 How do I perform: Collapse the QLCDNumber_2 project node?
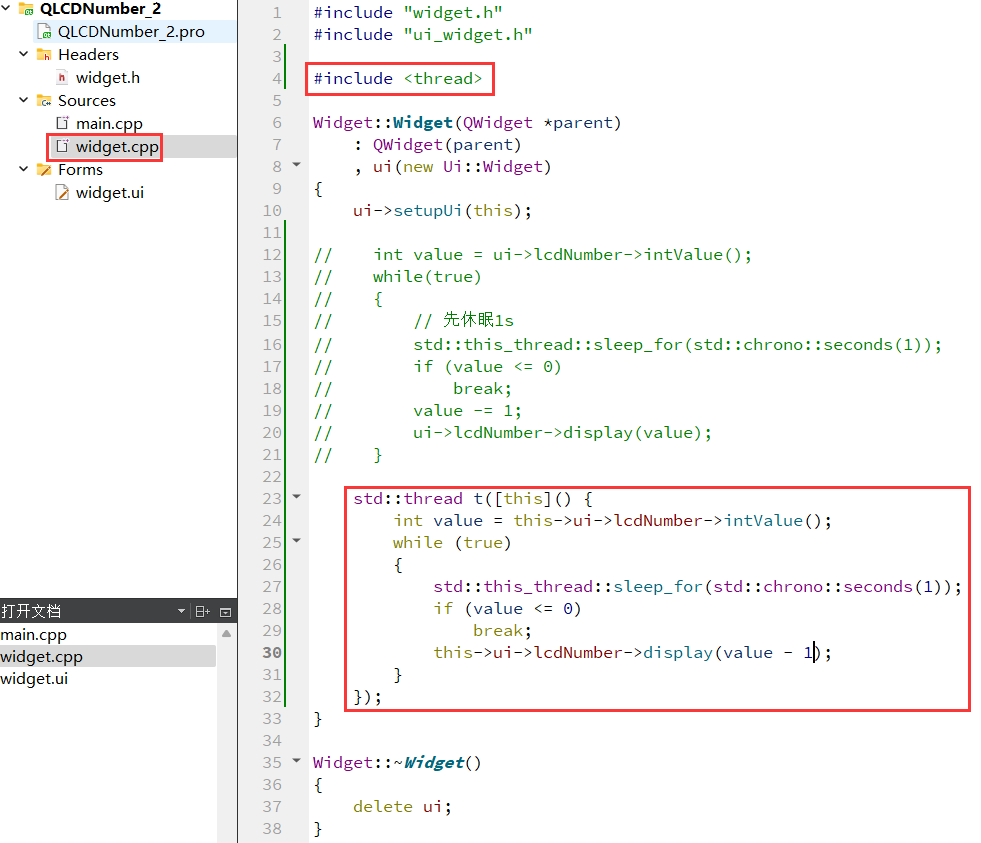click(x=6, y=8)
